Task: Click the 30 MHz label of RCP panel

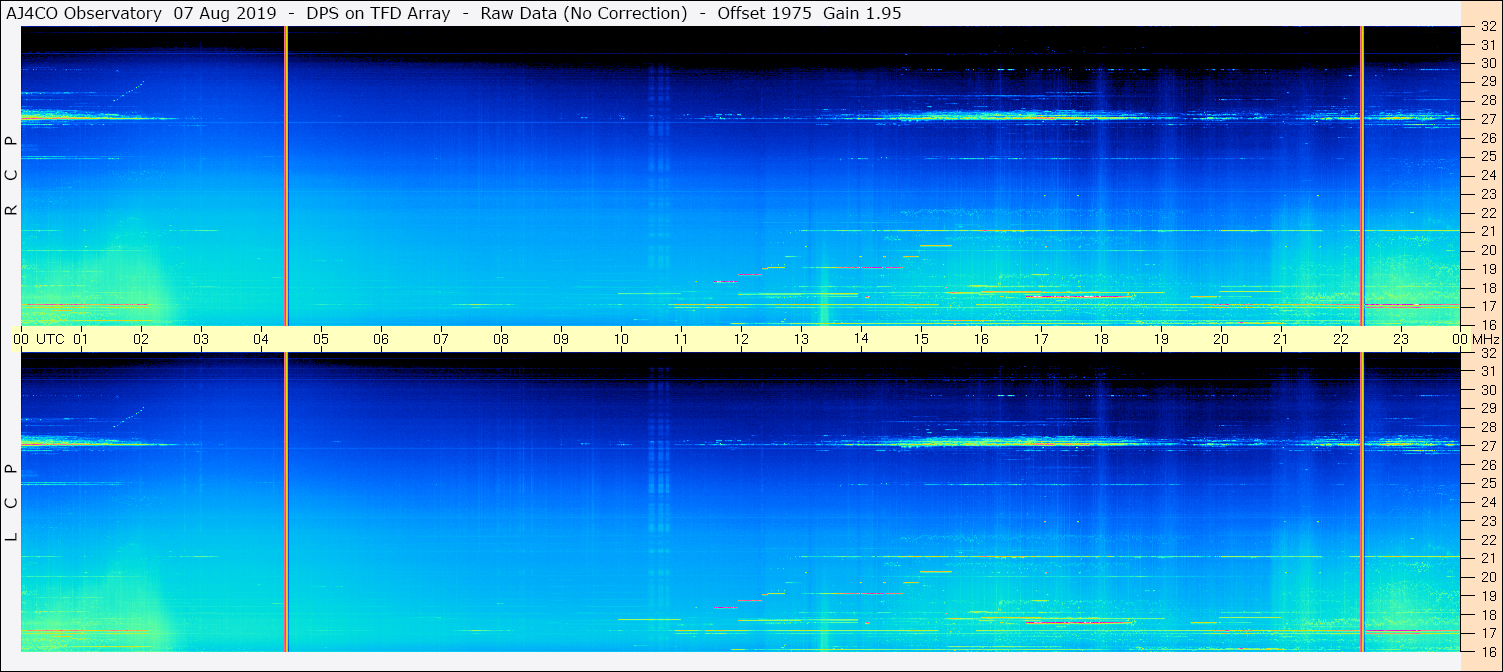Action: coord(1487,63)
